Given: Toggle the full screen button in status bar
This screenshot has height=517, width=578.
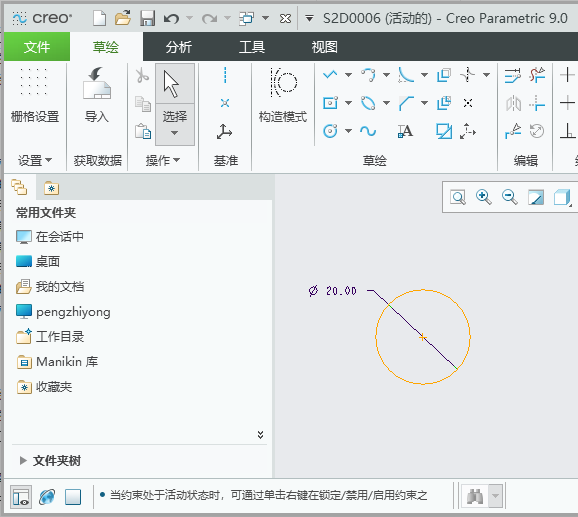Looking at the screenshot, I should (x=73, y=497).
